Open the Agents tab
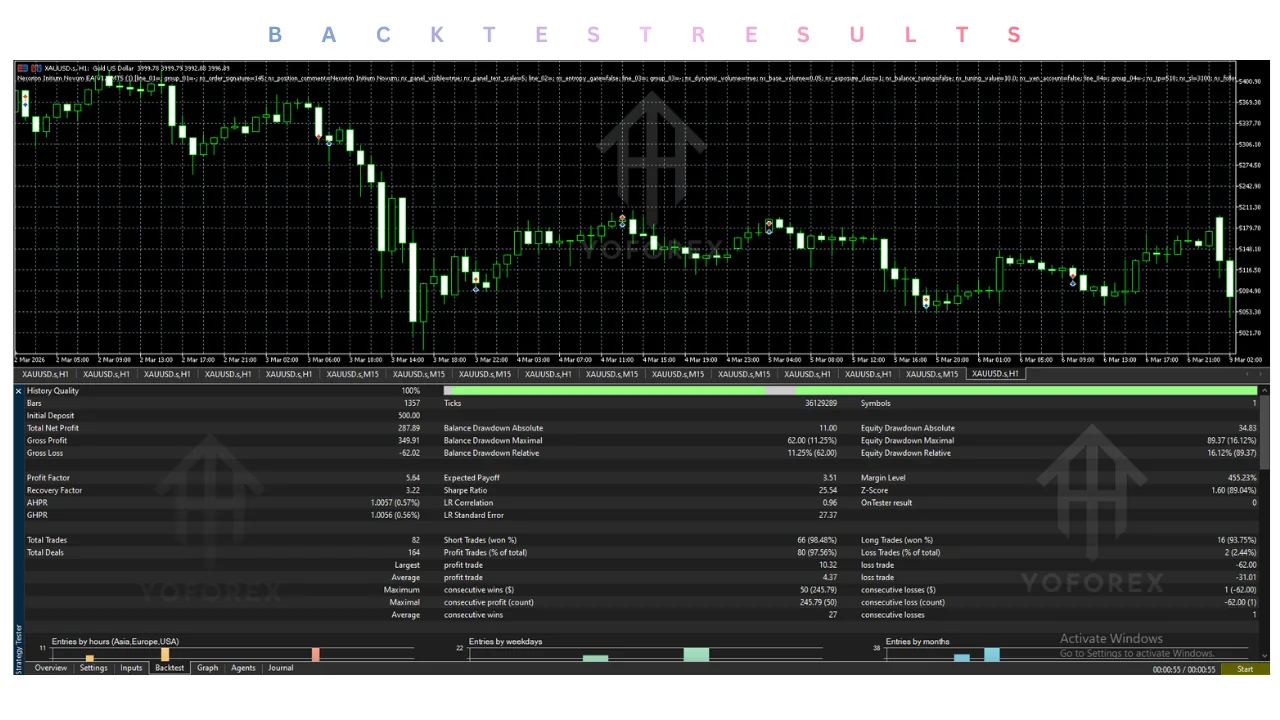 click(244, 668)
